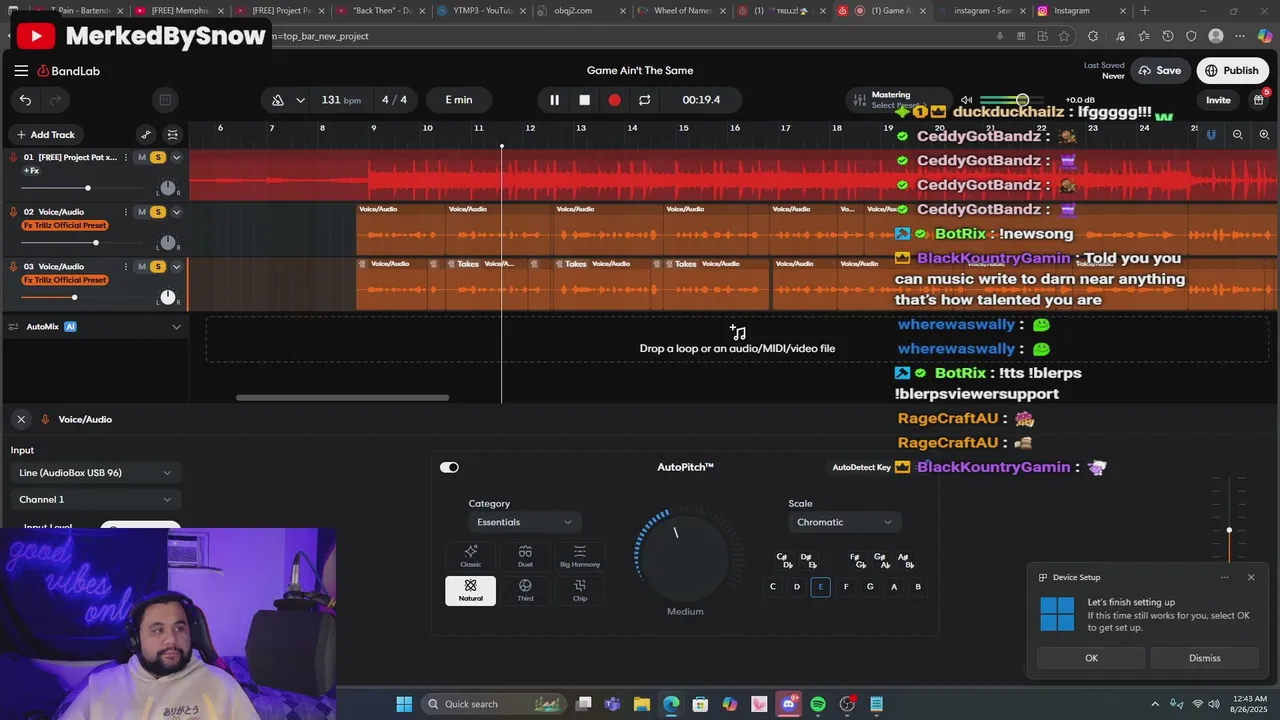
Task: Expand track 02 chevron
Action: coord(177,212)
